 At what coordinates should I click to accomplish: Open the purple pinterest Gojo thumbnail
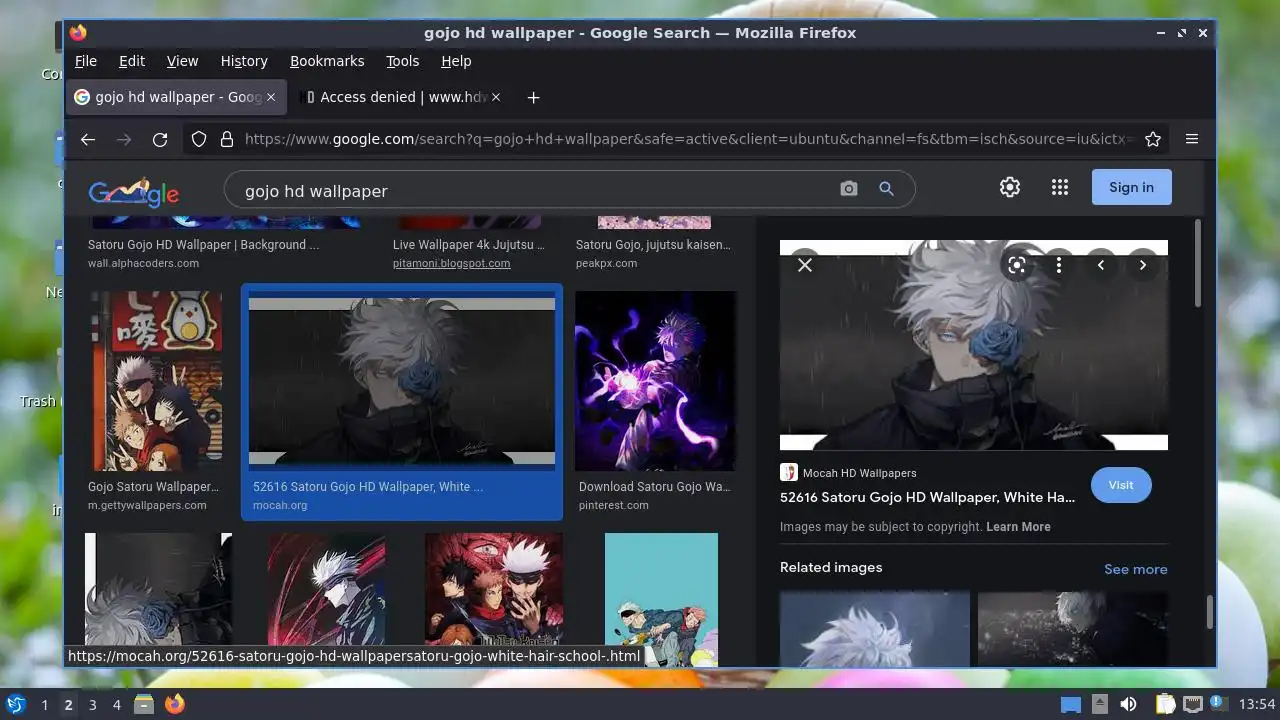point(655,380)
